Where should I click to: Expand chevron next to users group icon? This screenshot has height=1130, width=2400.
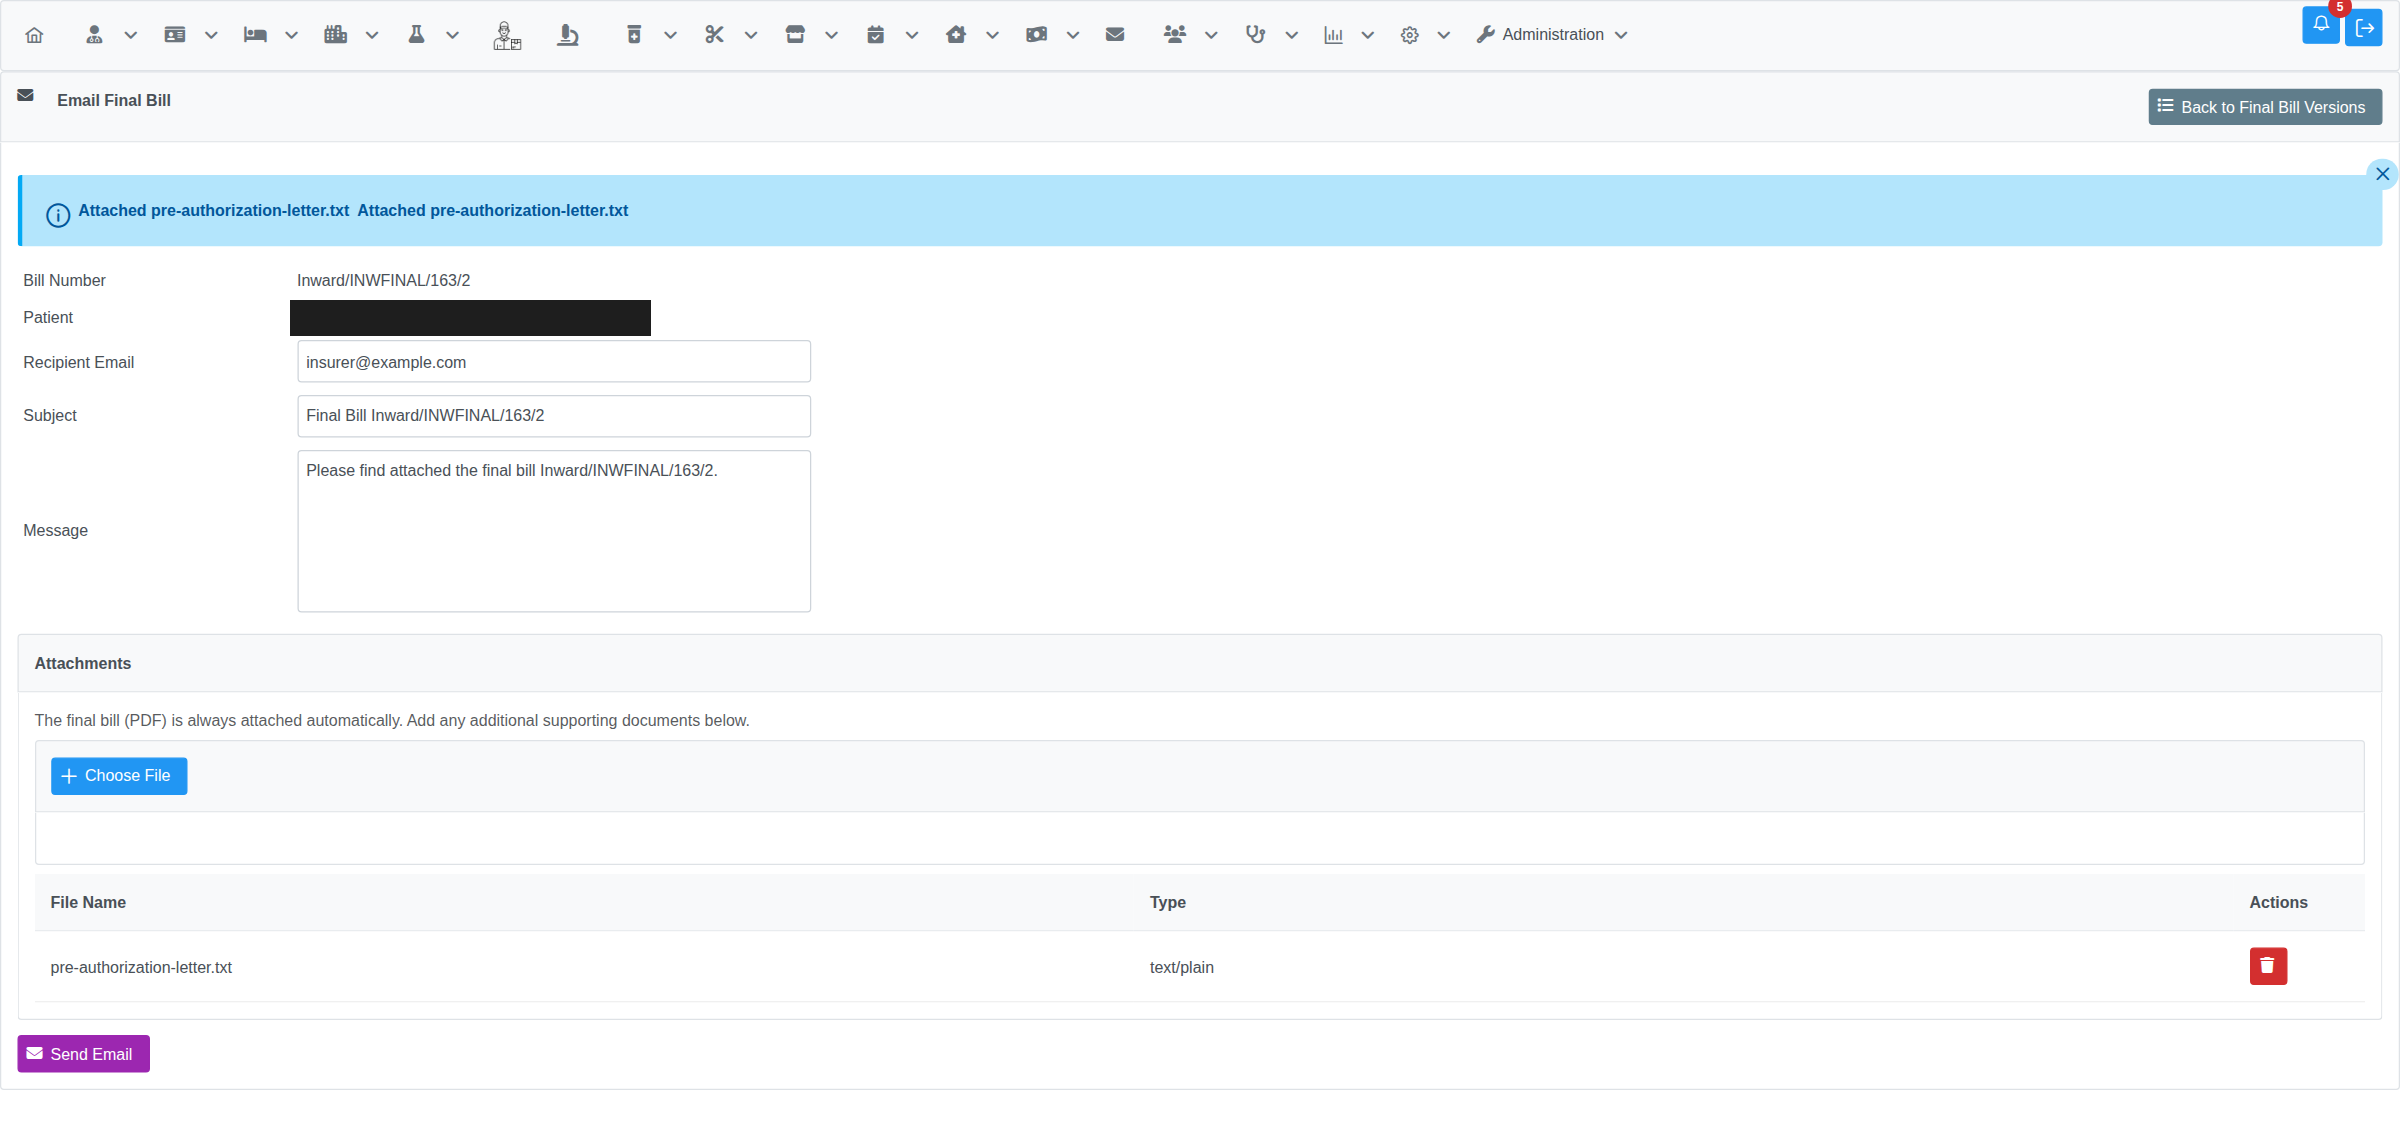click(1211, 35)
